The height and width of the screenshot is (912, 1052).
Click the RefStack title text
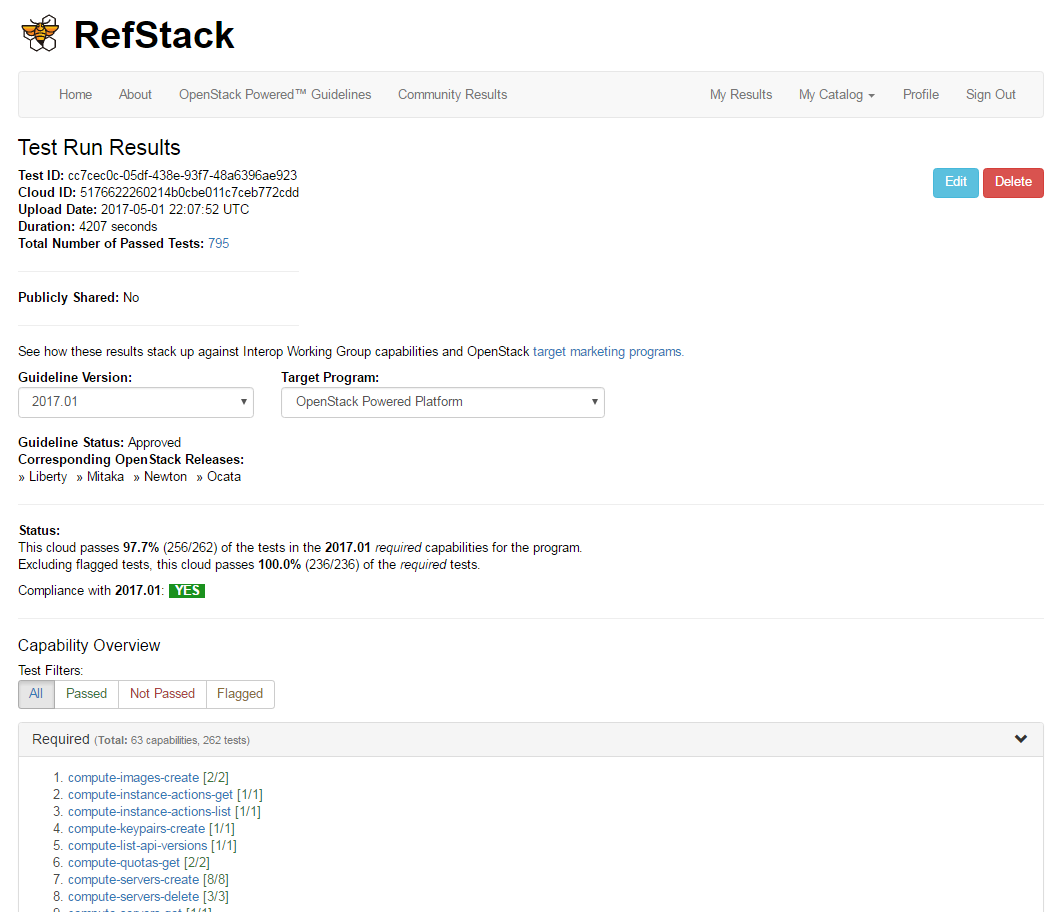pyautogui.click(x=154, y=35)
